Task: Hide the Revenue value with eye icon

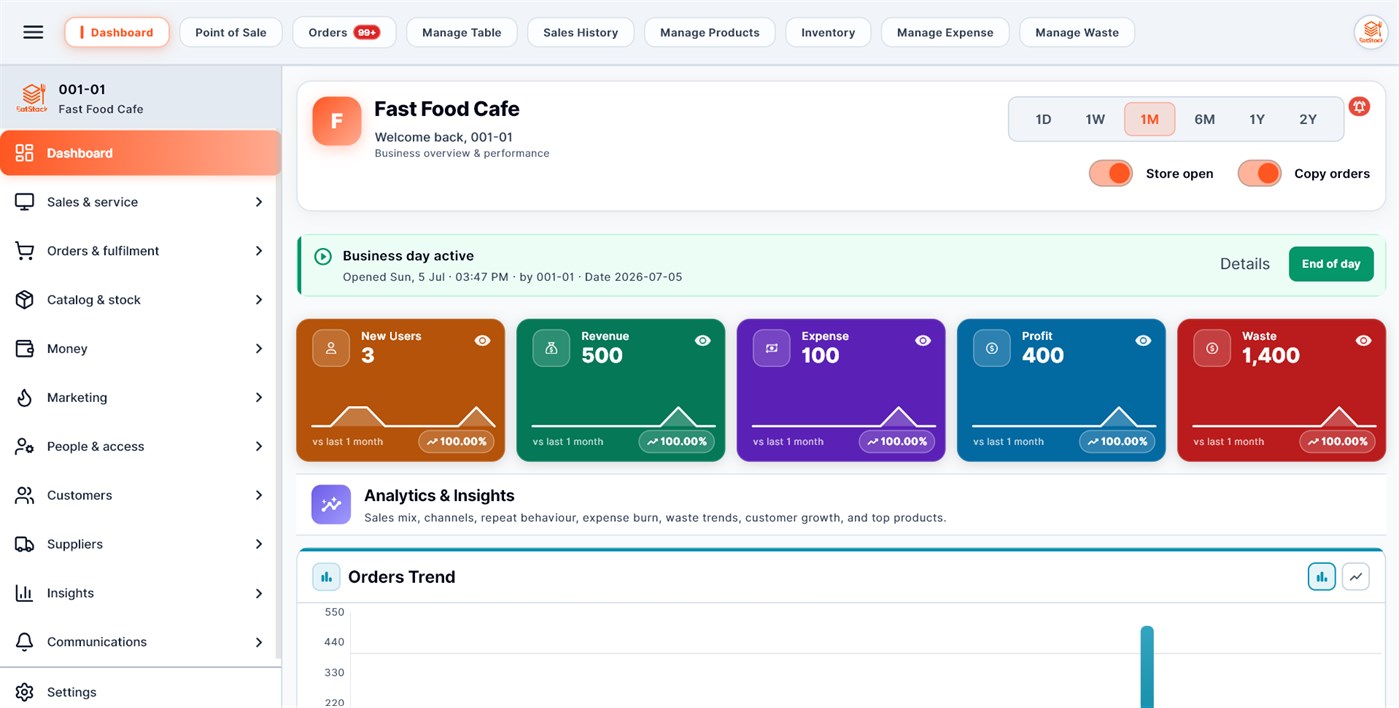Action: (703, 341)
